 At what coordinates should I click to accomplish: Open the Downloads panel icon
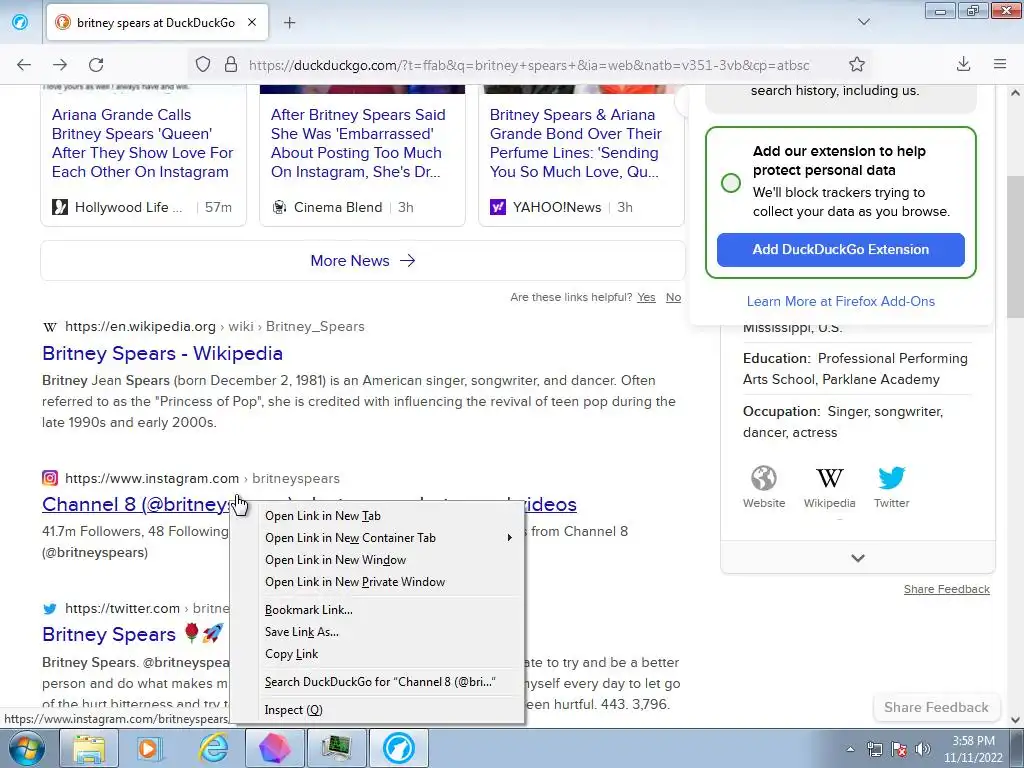[963, 64]
